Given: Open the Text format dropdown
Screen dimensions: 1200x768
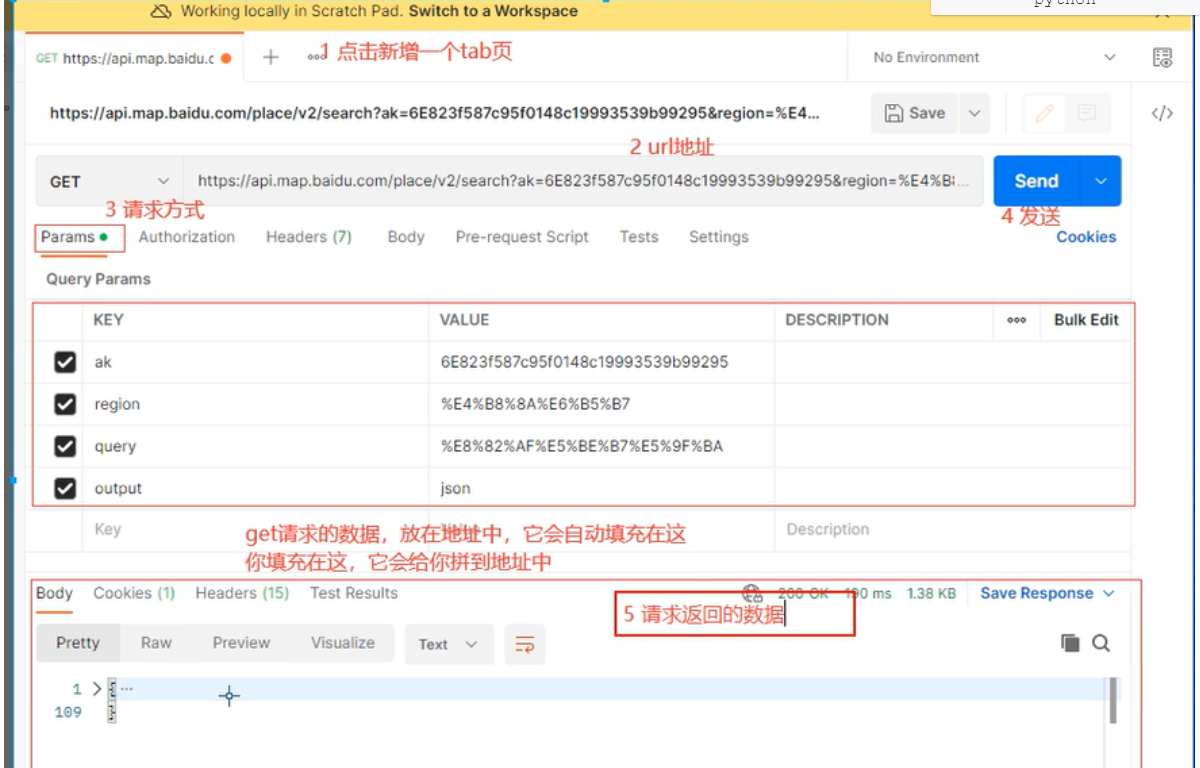Looking at the screenshot, I should tap(449, 644).
